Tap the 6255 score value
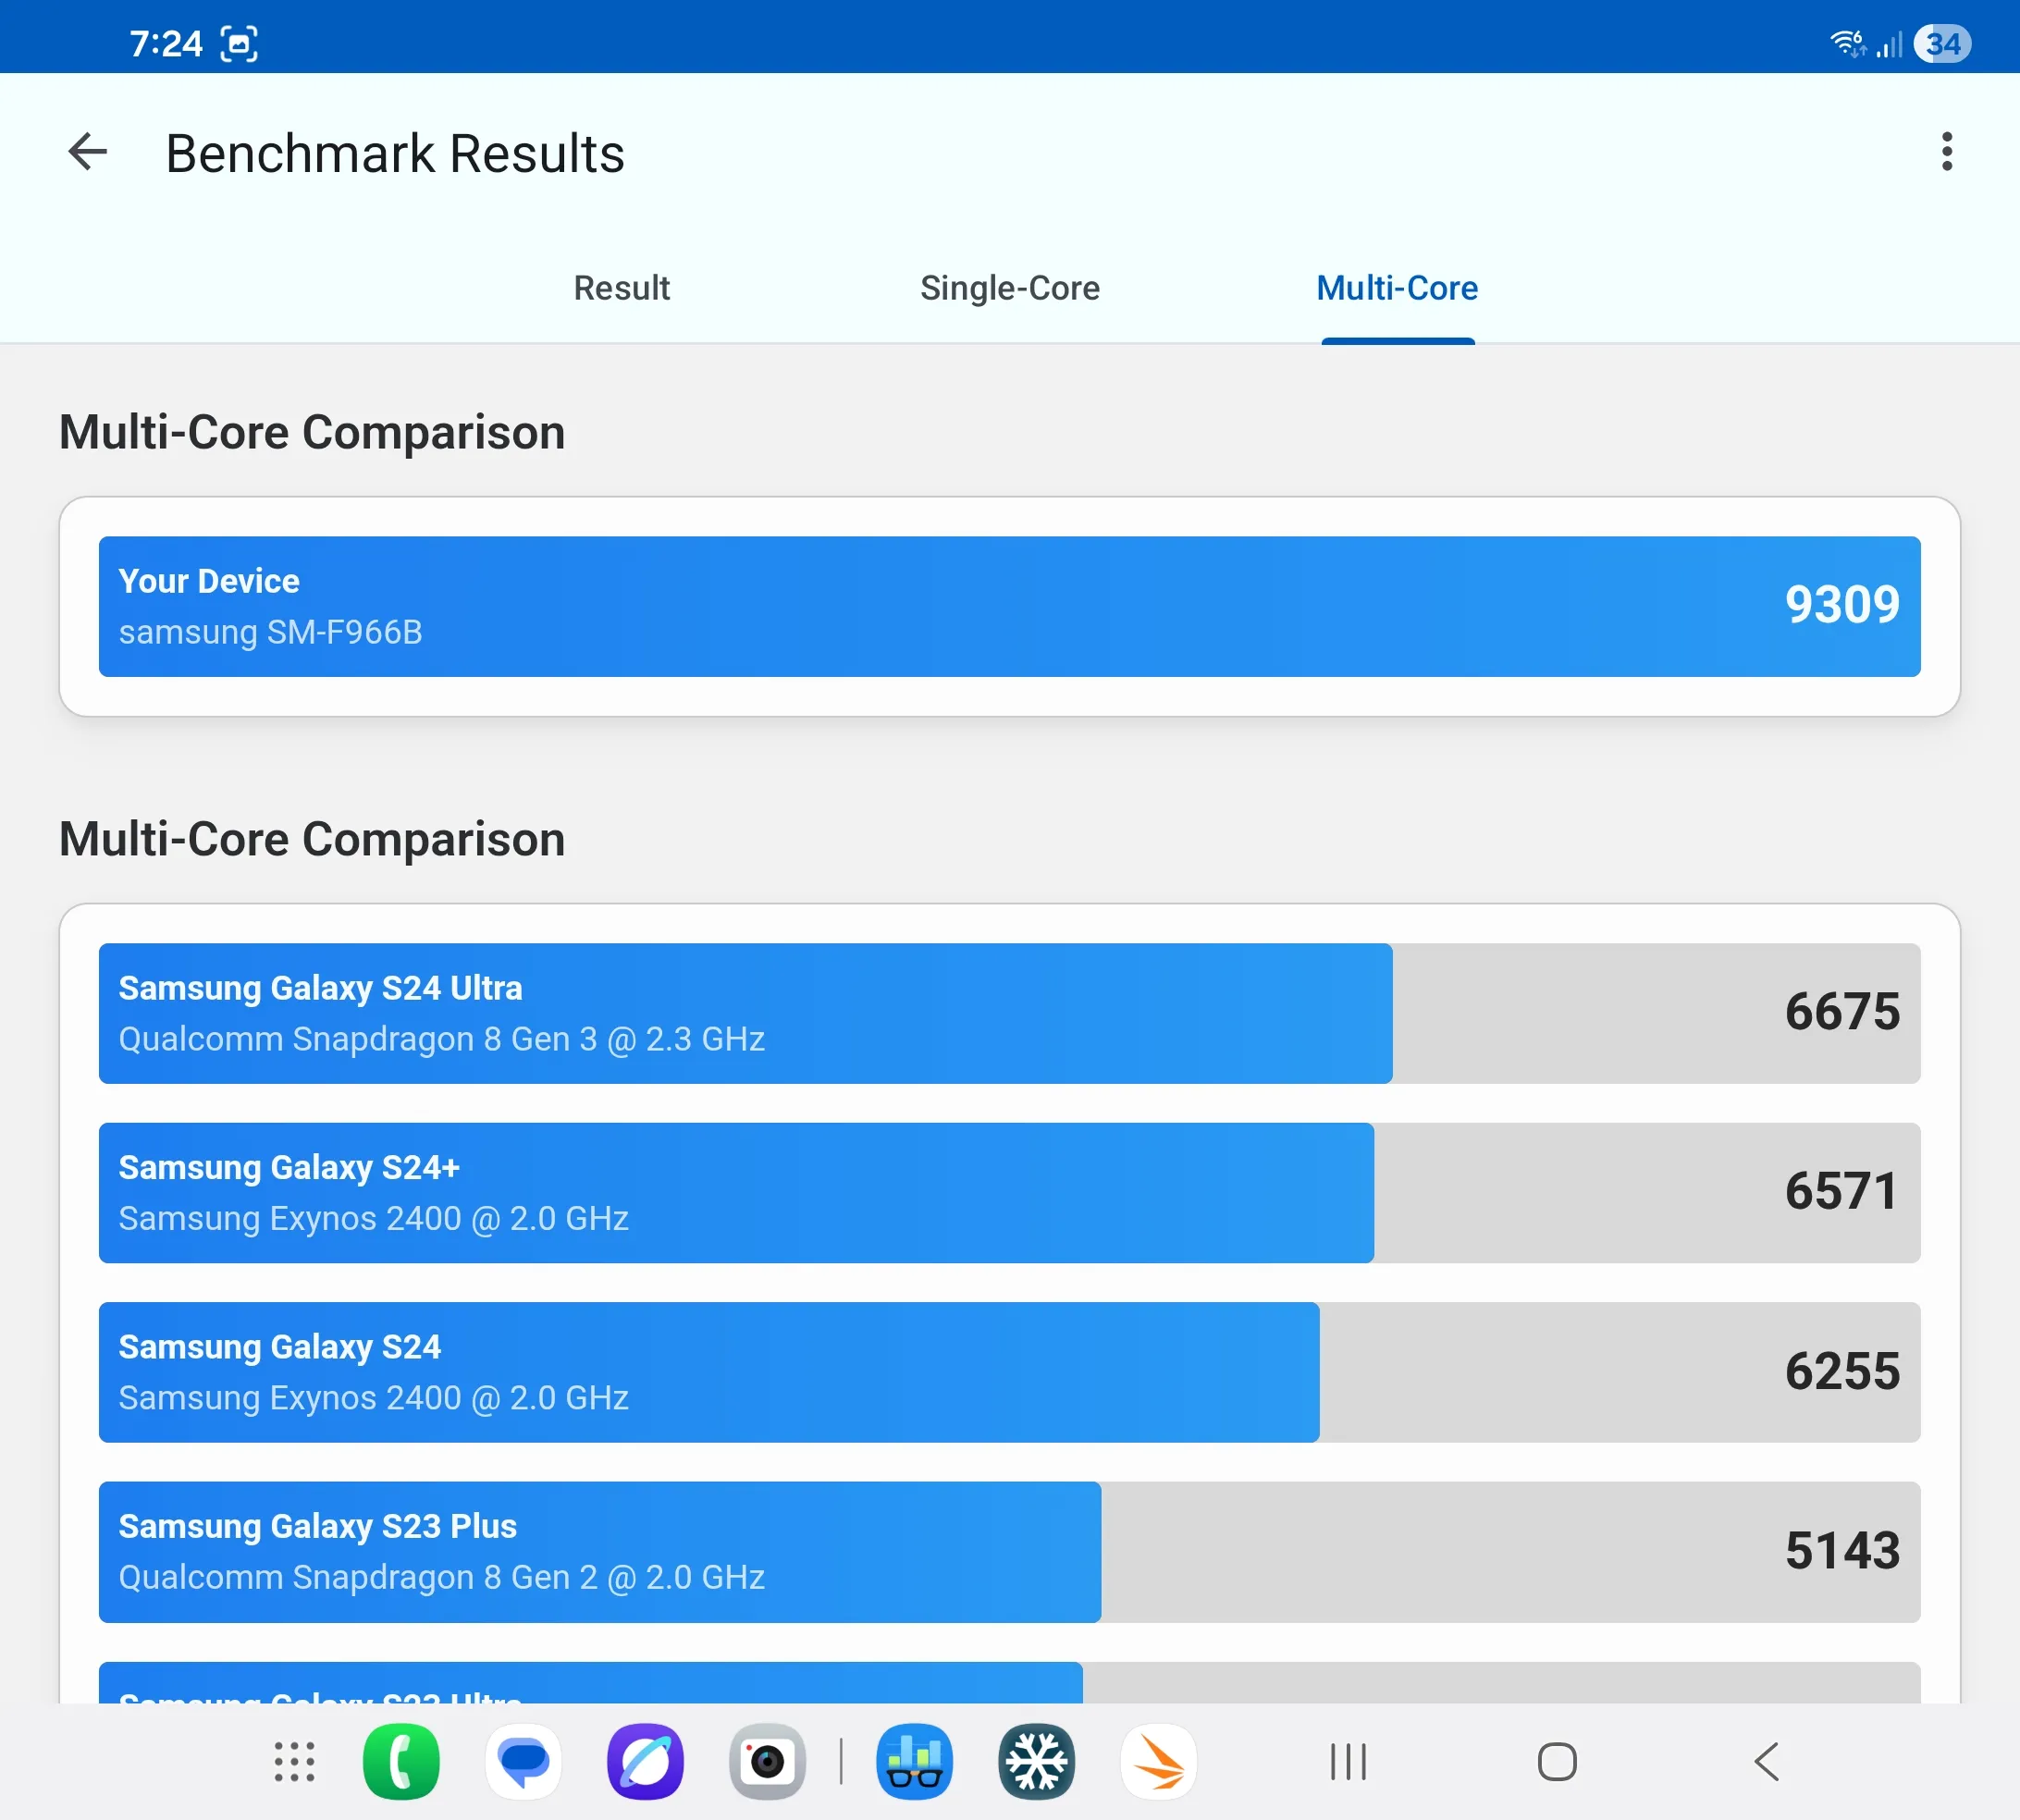 (1842, 1371)
